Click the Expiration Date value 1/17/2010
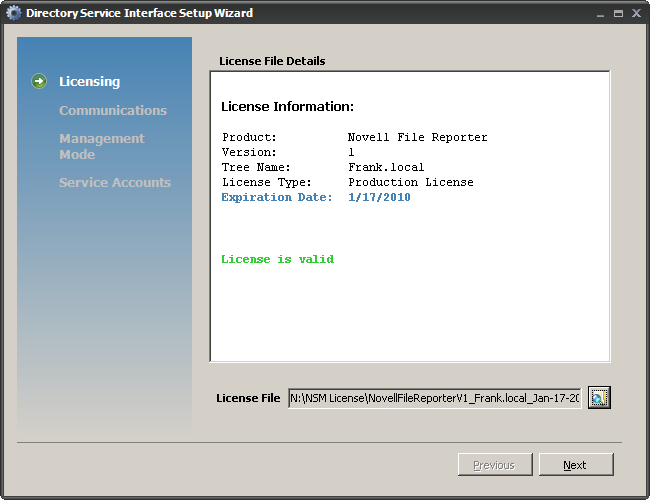The height and width of the screenshot is (500, 650). tap(379, 197)
